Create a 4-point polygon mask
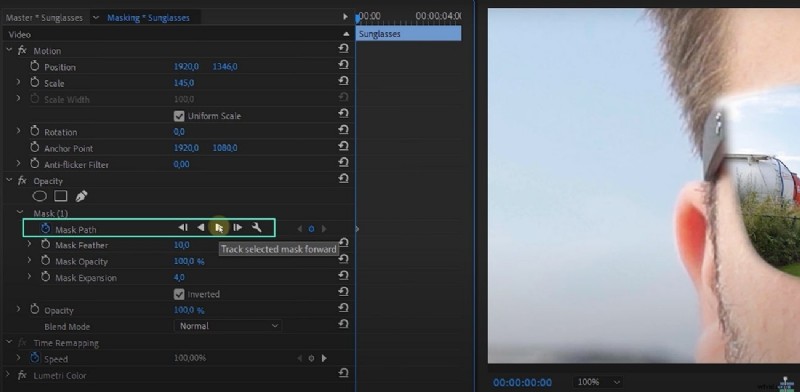Viewport: 800px width, 392px height. coord(61,196)
